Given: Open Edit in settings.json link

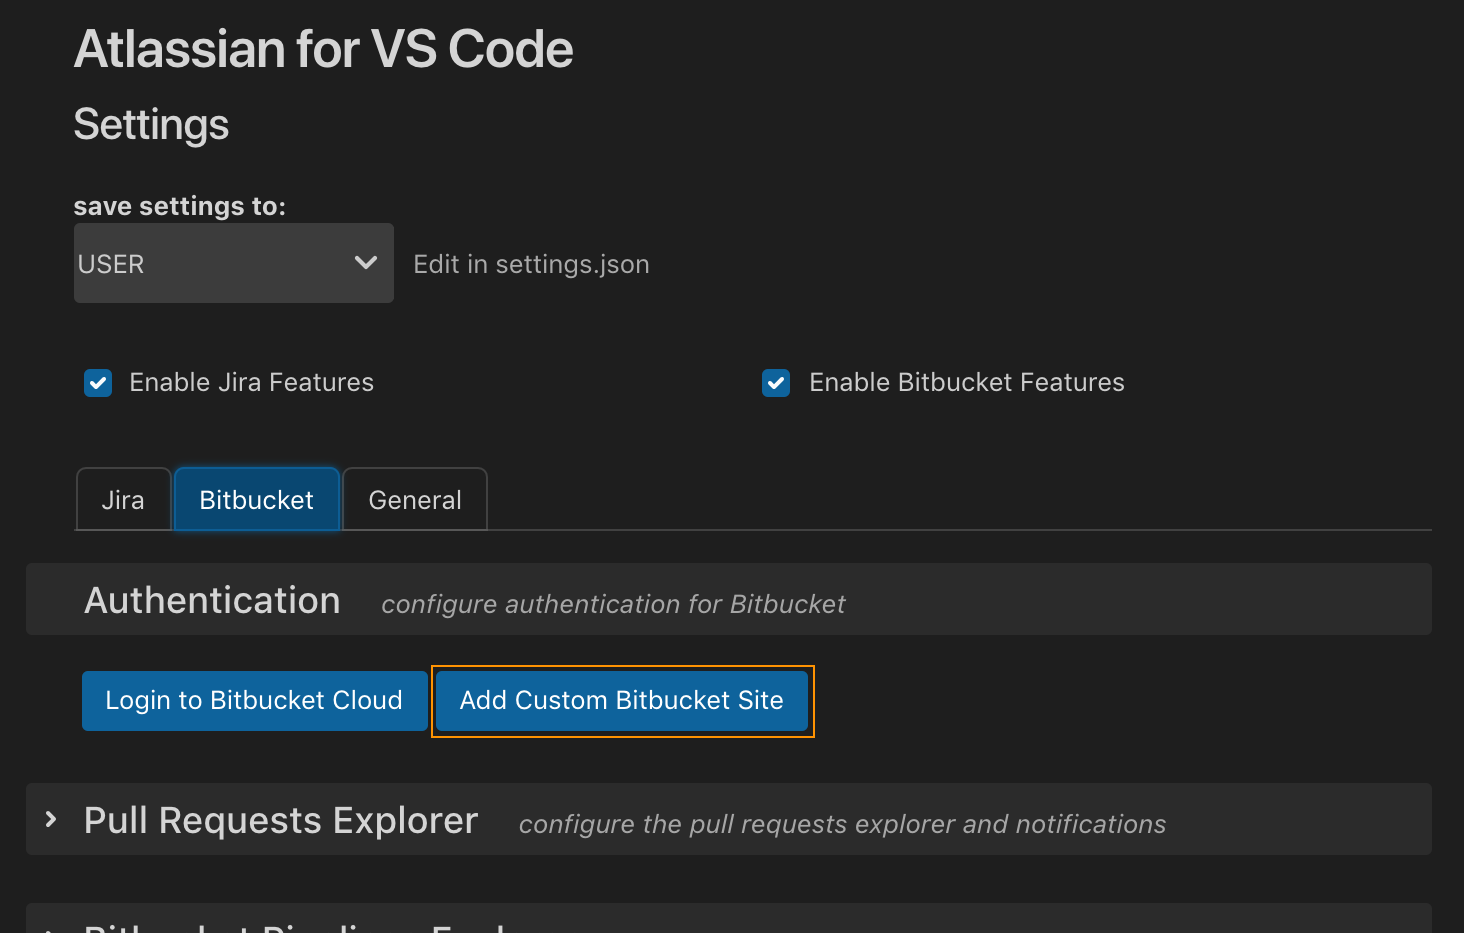Looking at the screenshot, I should pos(531,264).
